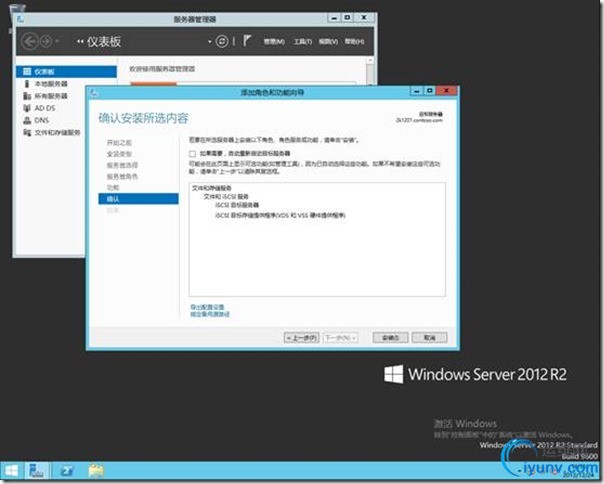
Task: Select the highlighted 确认 wizard step
Action: (x=138, y=199)
